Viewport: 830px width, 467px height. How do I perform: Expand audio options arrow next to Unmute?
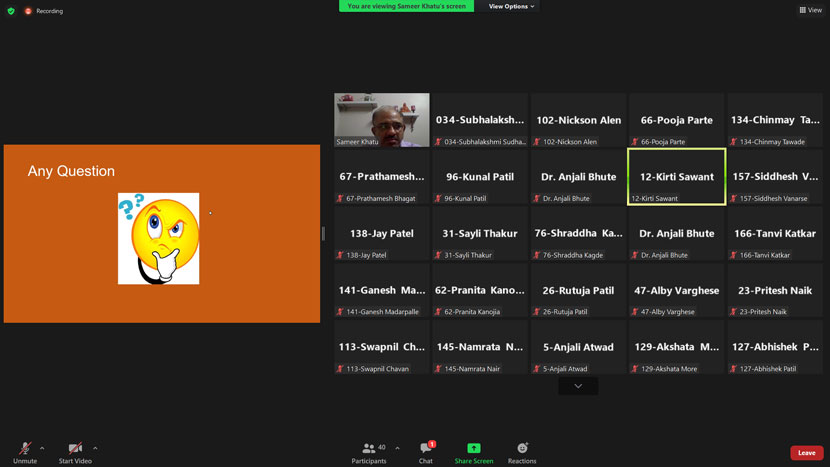[42, 448]
